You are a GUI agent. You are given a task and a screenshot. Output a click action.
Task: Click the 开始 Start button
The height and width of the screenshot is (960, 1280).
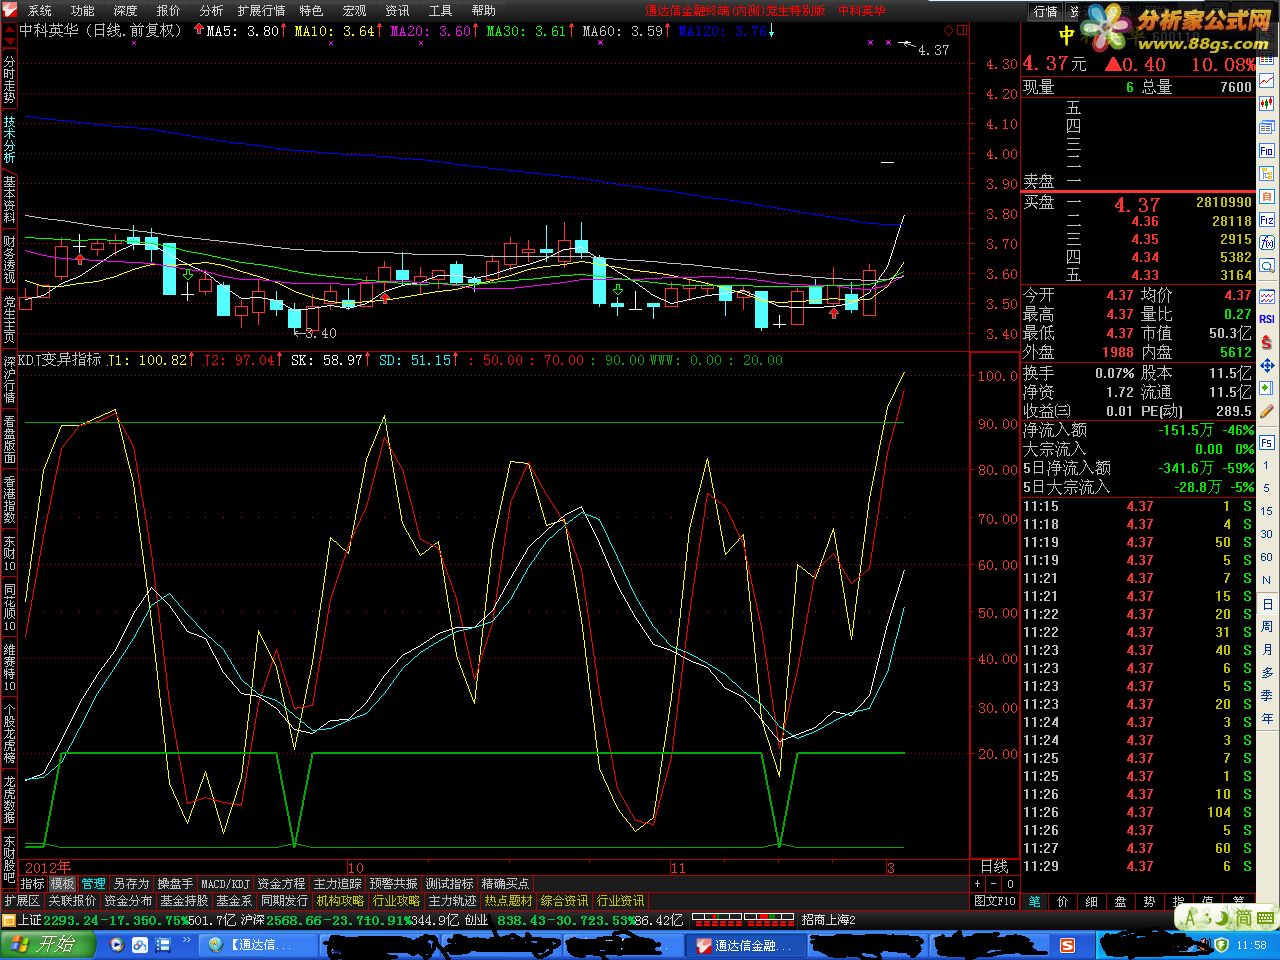48,944
